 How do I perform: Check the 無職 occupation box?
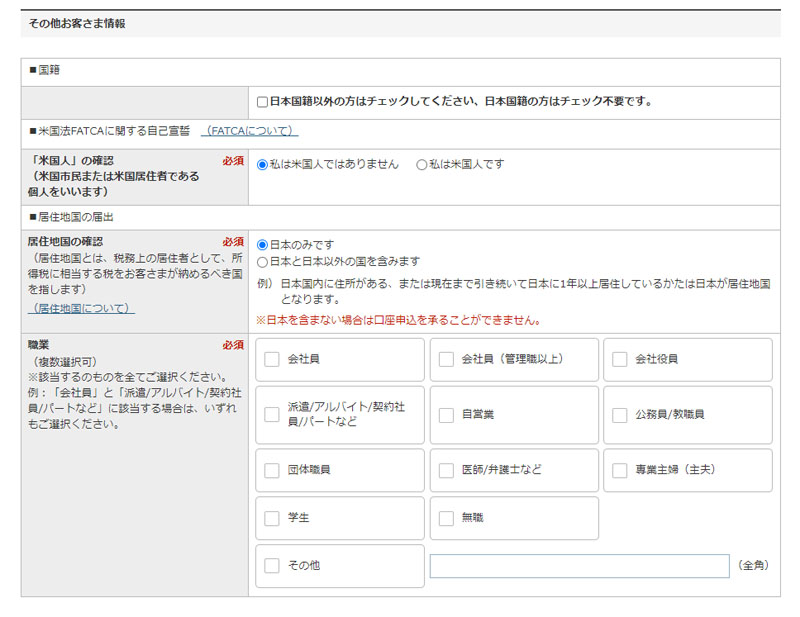pyautogui.click(x=446, y=518)
